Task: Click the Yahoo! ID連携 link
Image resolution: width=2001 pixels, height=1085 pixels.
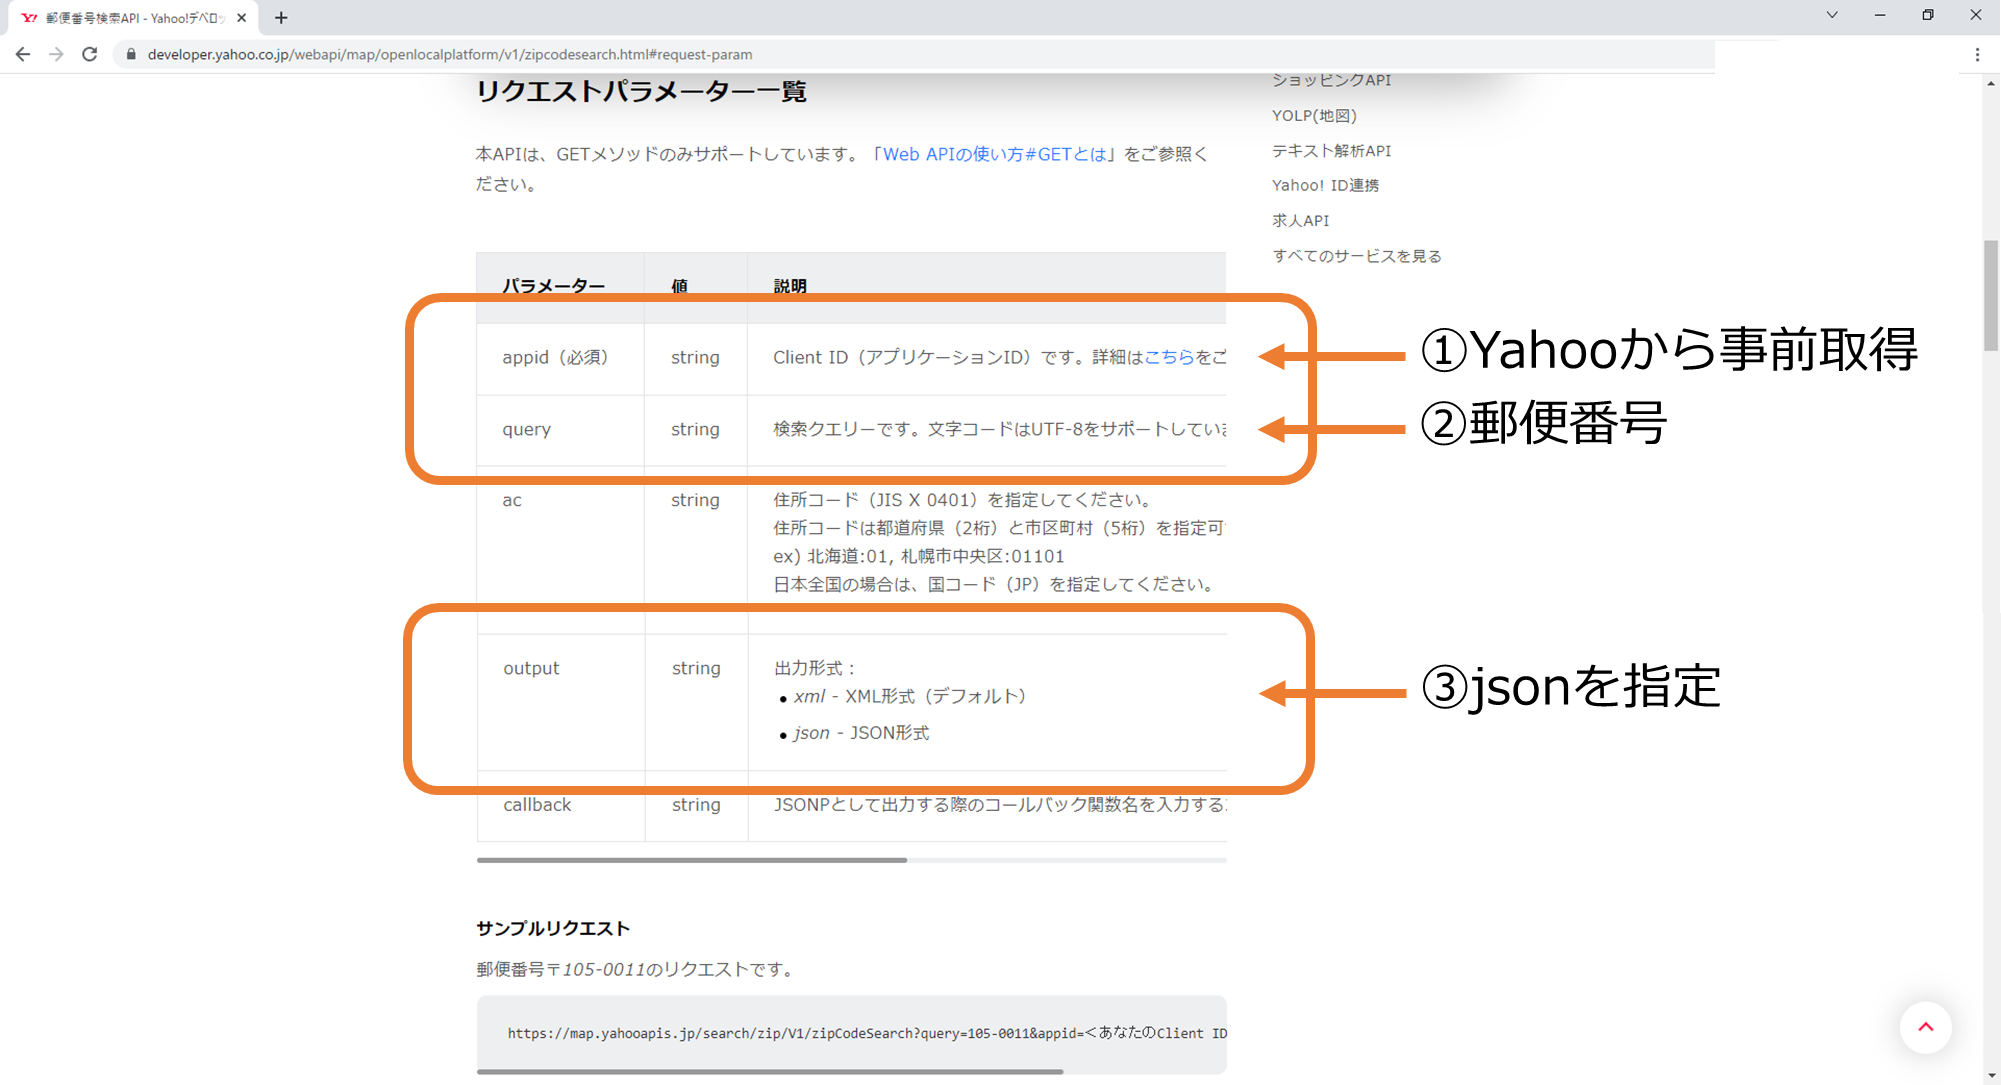Action: (1327, 184)
